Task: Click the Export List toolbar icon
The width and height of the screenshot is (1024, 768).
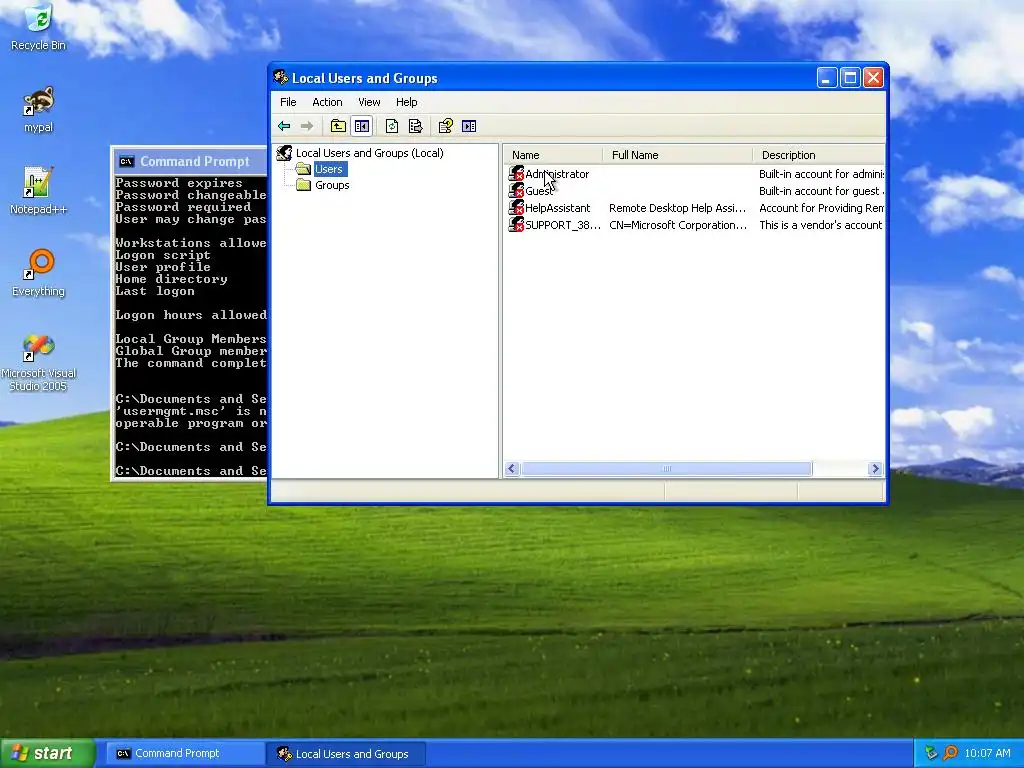Action: tap(415, 126)
